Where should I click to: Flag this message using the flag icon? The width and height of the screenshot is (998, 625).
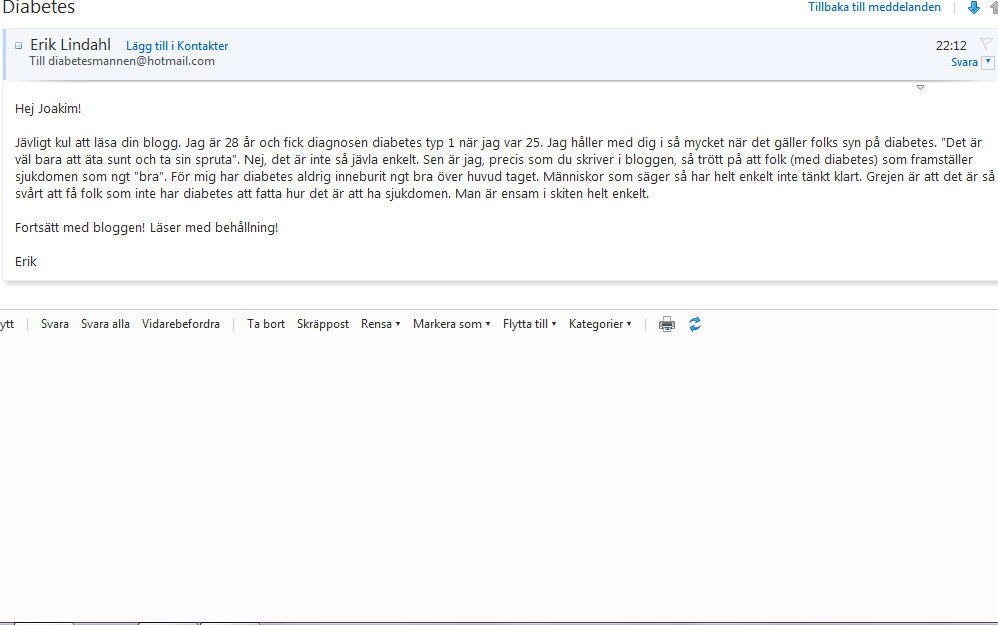(x=986, y=44)
